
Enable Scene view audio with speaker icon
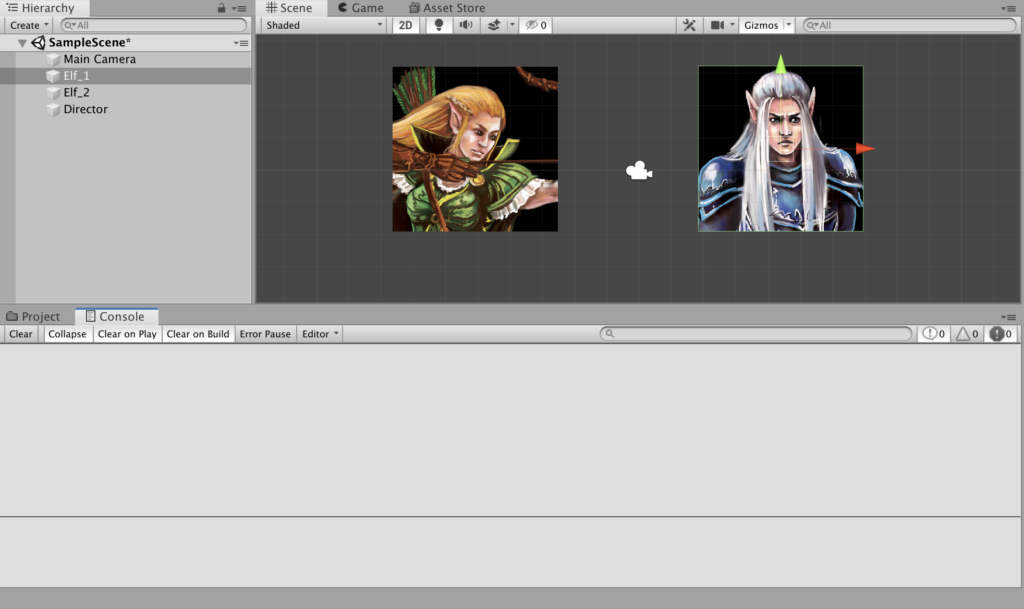(466, 25)
